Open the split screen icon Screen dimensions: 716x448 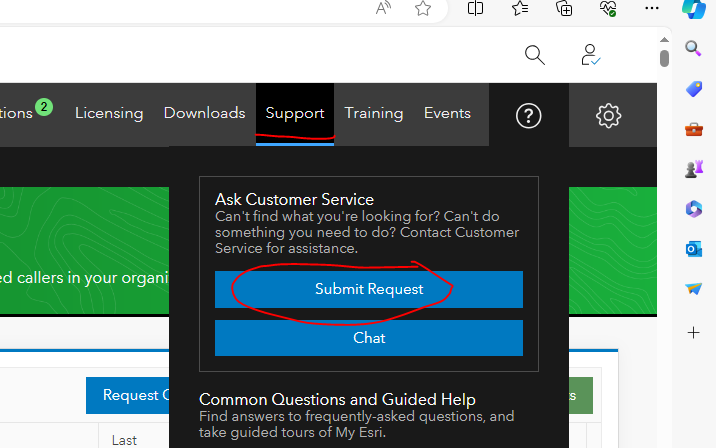(x=475, y=8)
